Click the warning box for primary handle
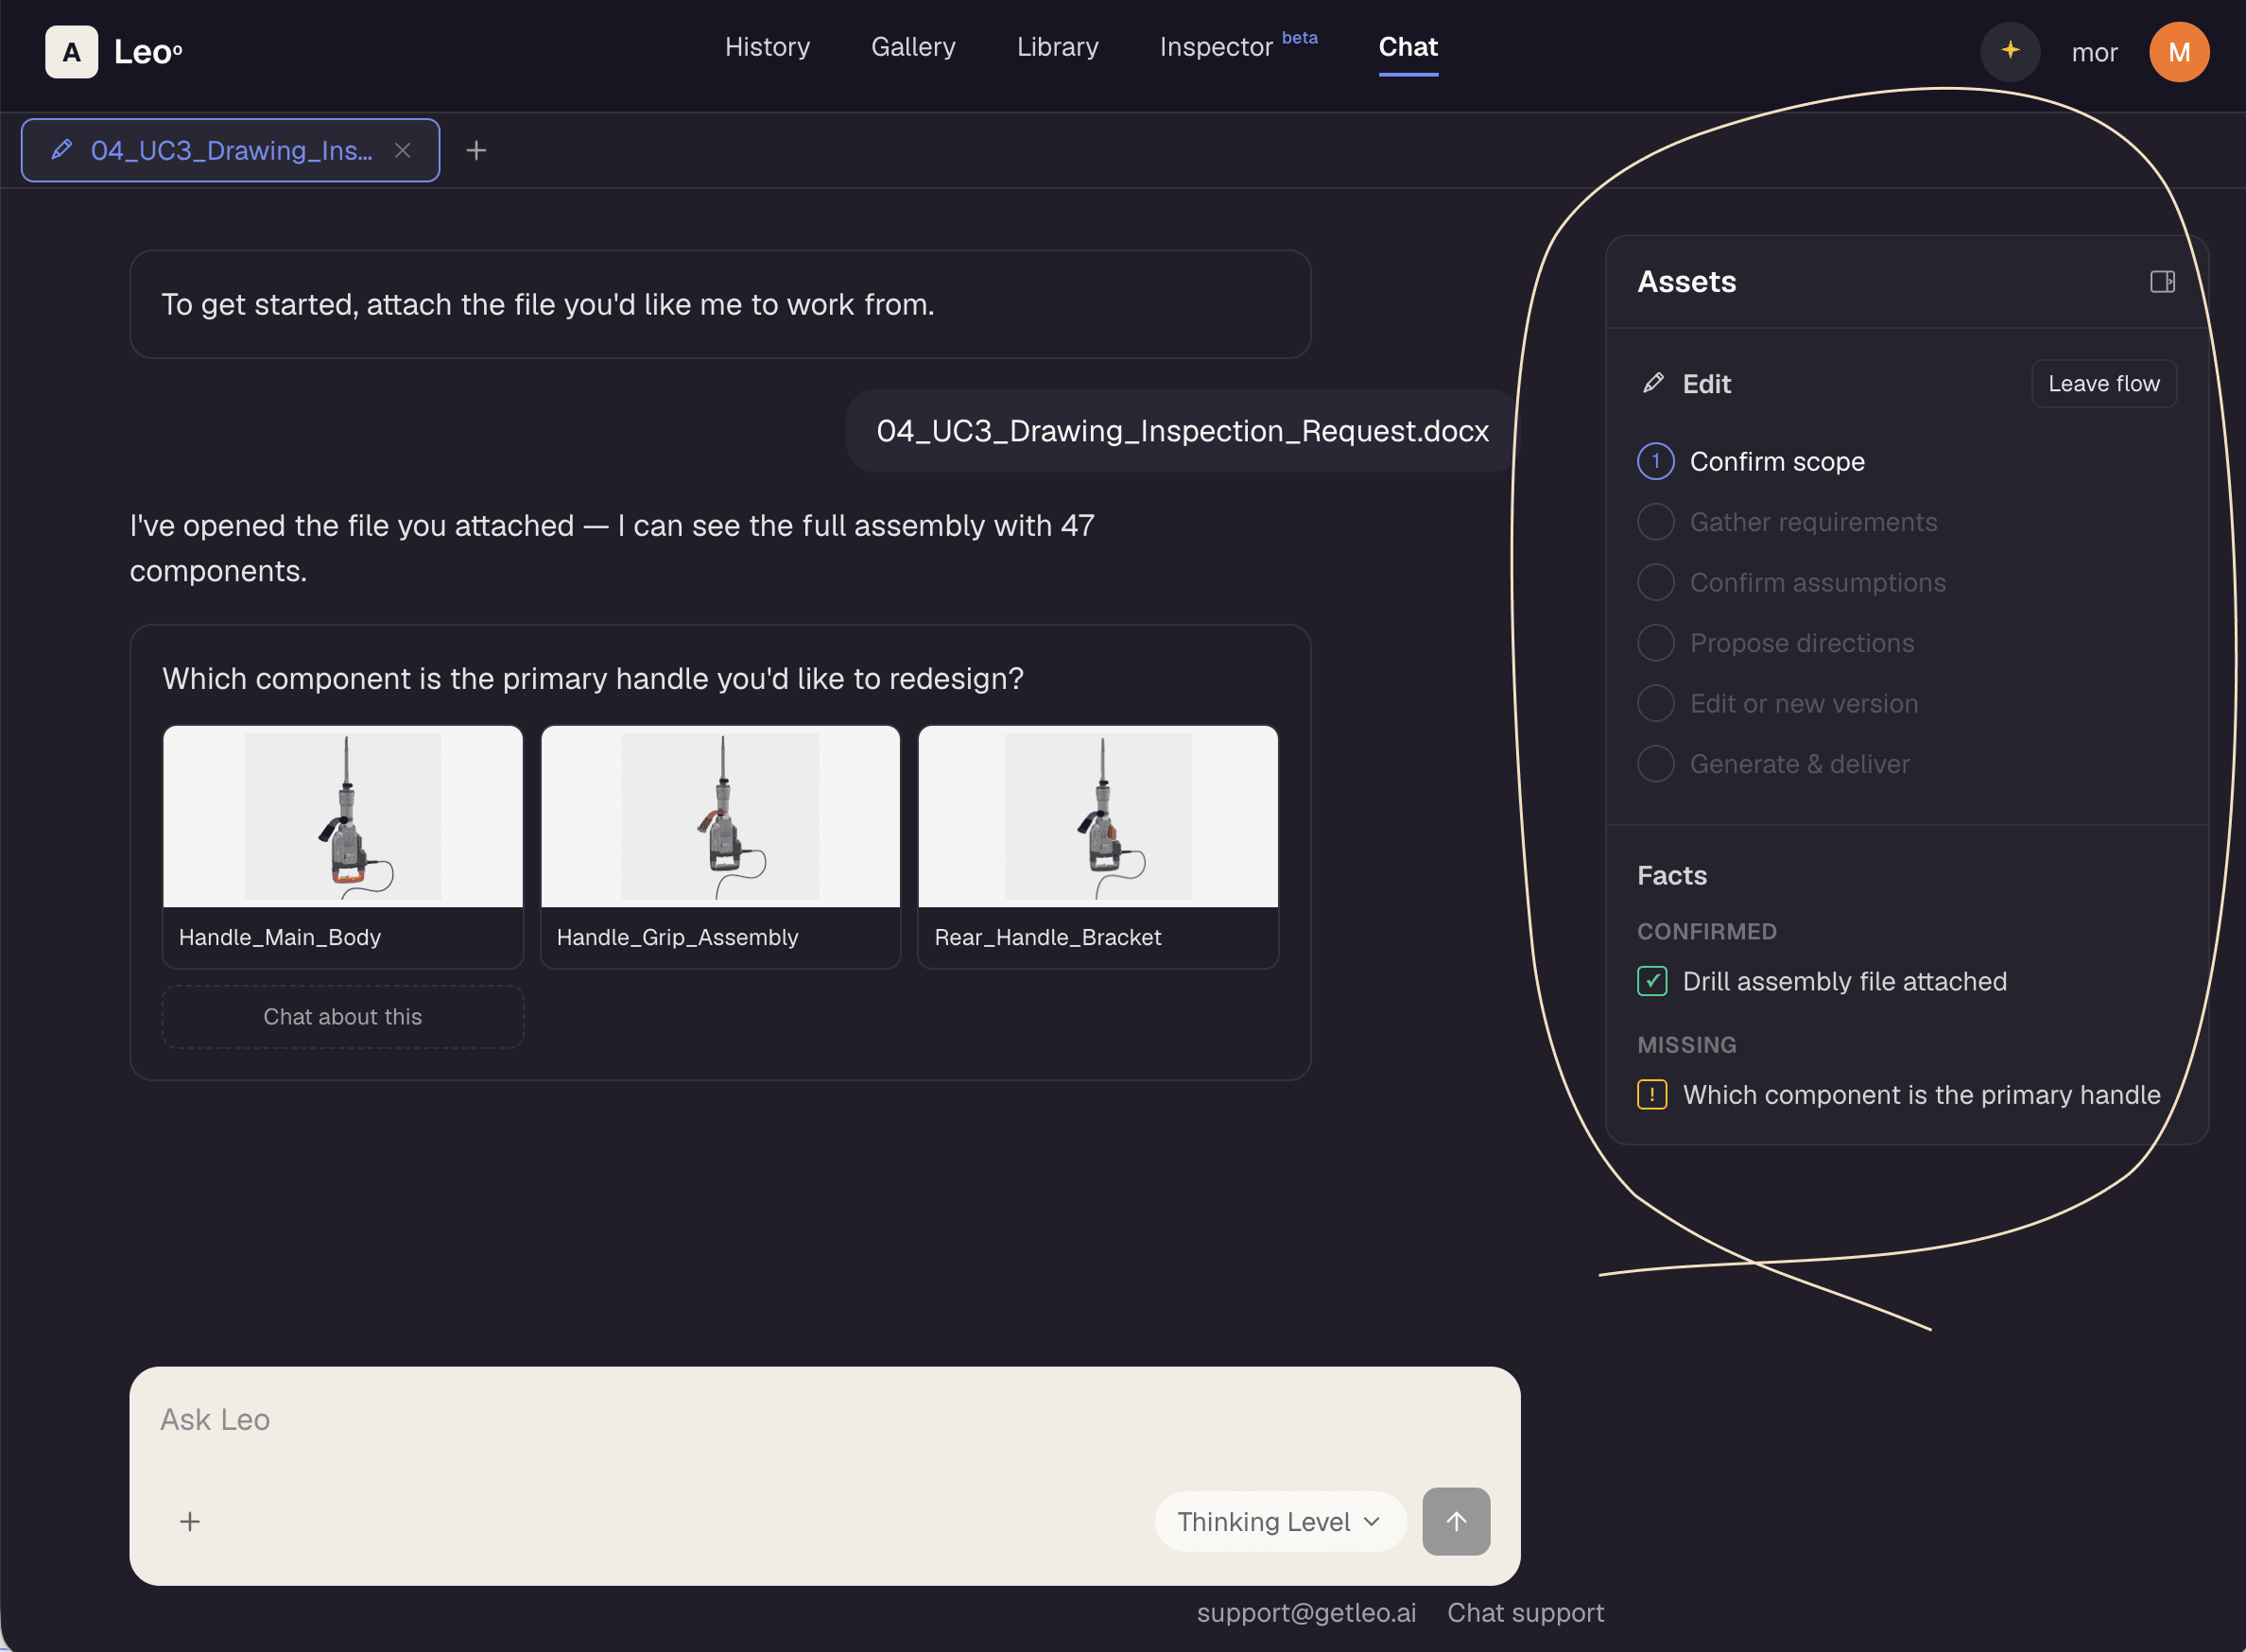 point(1652,1094)
